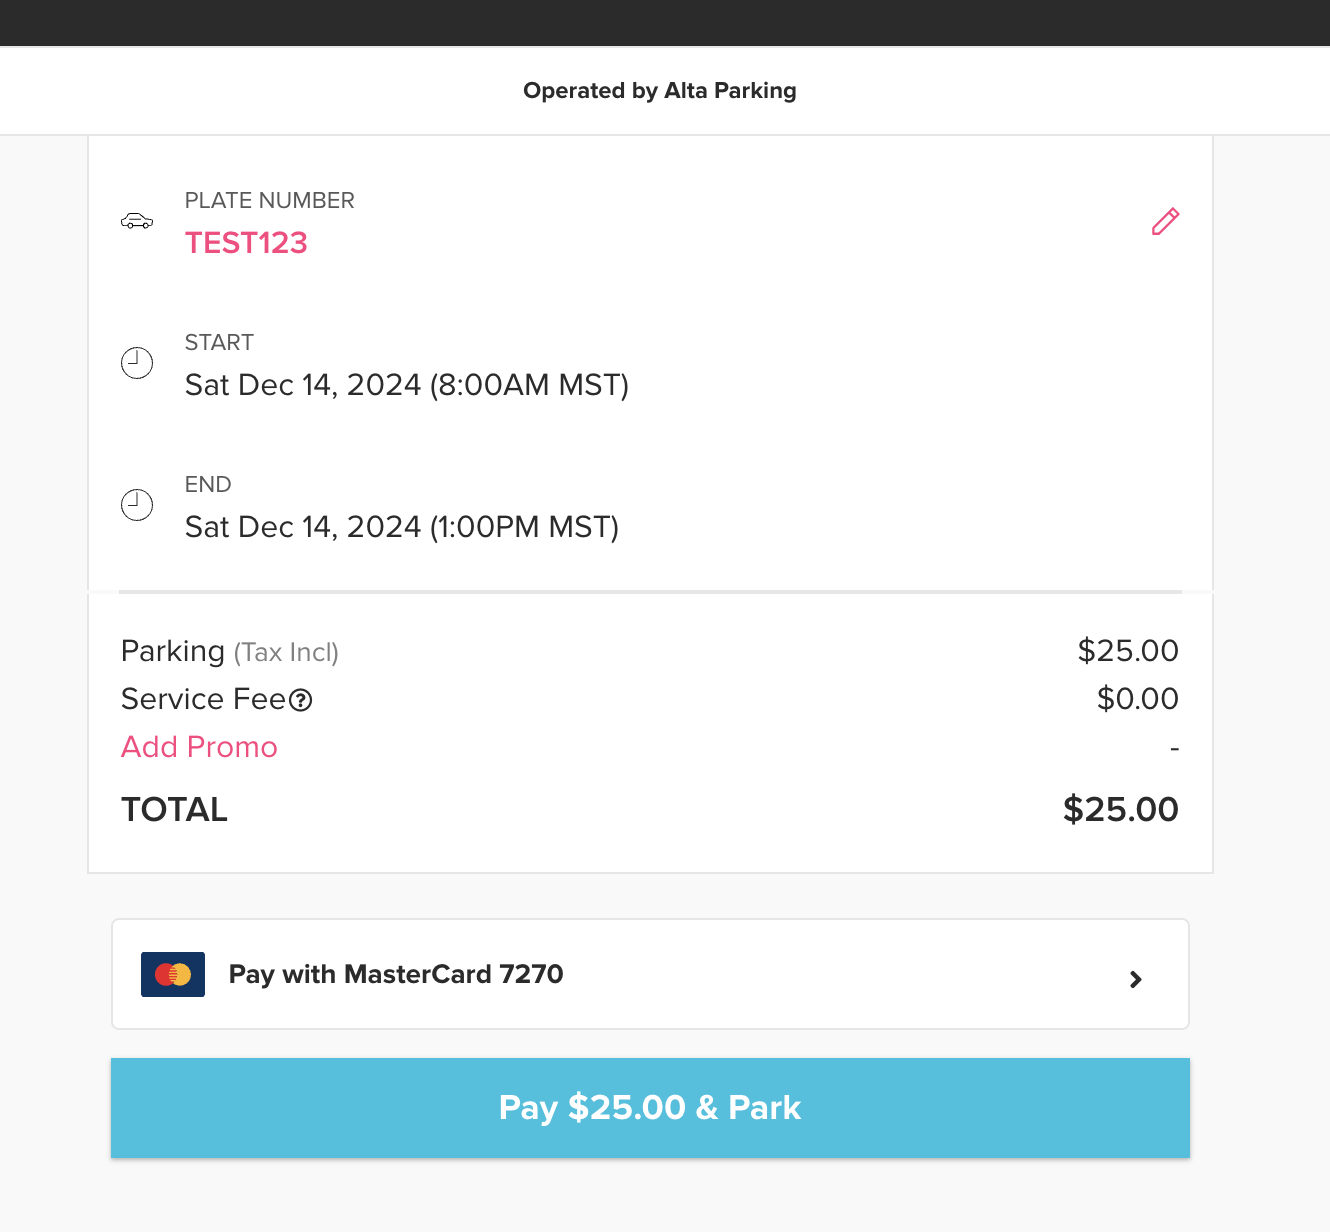Click the bold $25.00 total amount
Viewport: 1330px width, 1232px height.
[1120, 809]
